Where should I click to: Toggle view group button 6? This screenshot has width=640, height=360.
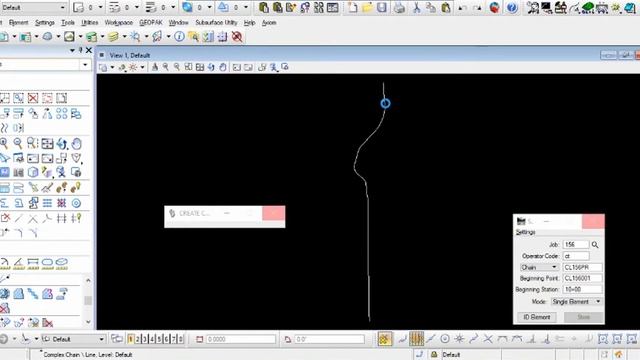click(x=166, y=339)
